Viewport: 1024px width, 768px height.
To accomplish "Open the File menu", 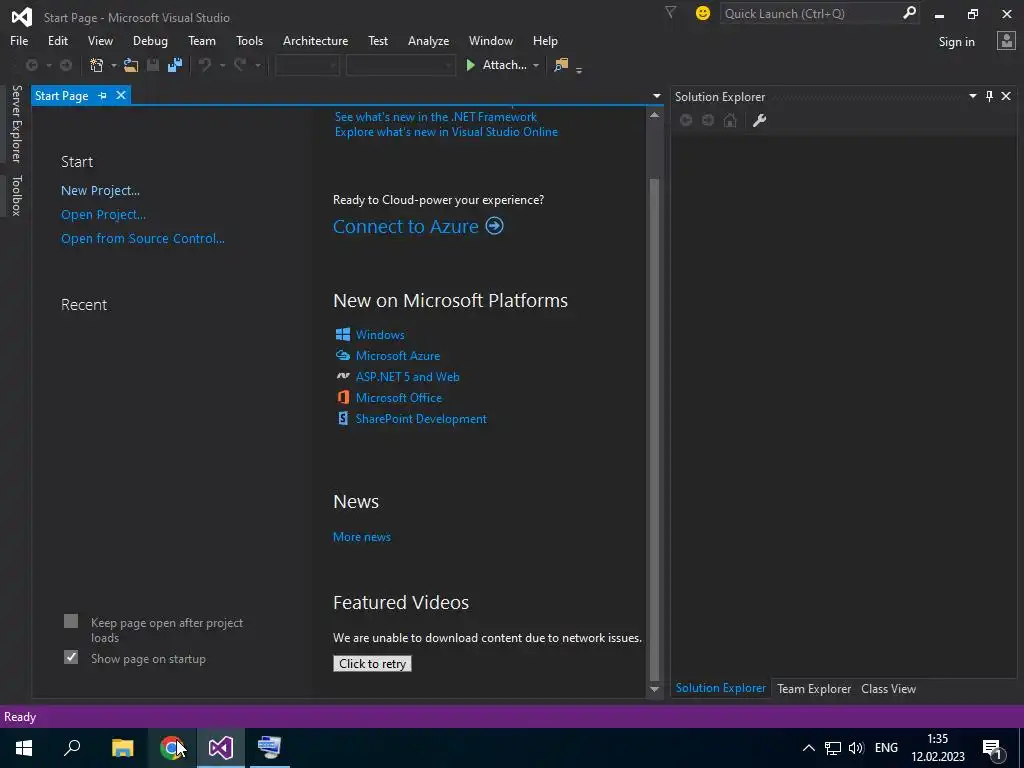I will click(x=19, y=40).
